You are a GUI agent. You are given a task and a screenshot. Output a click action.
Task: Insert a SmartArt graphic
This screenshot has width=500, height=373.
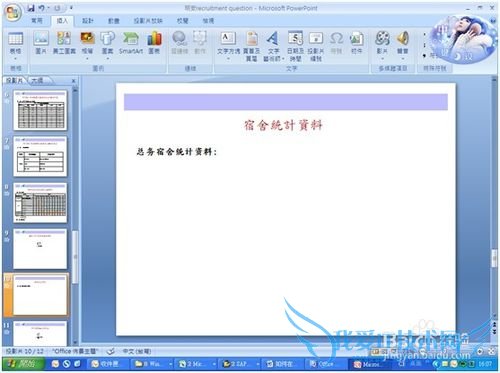point(131,43)
